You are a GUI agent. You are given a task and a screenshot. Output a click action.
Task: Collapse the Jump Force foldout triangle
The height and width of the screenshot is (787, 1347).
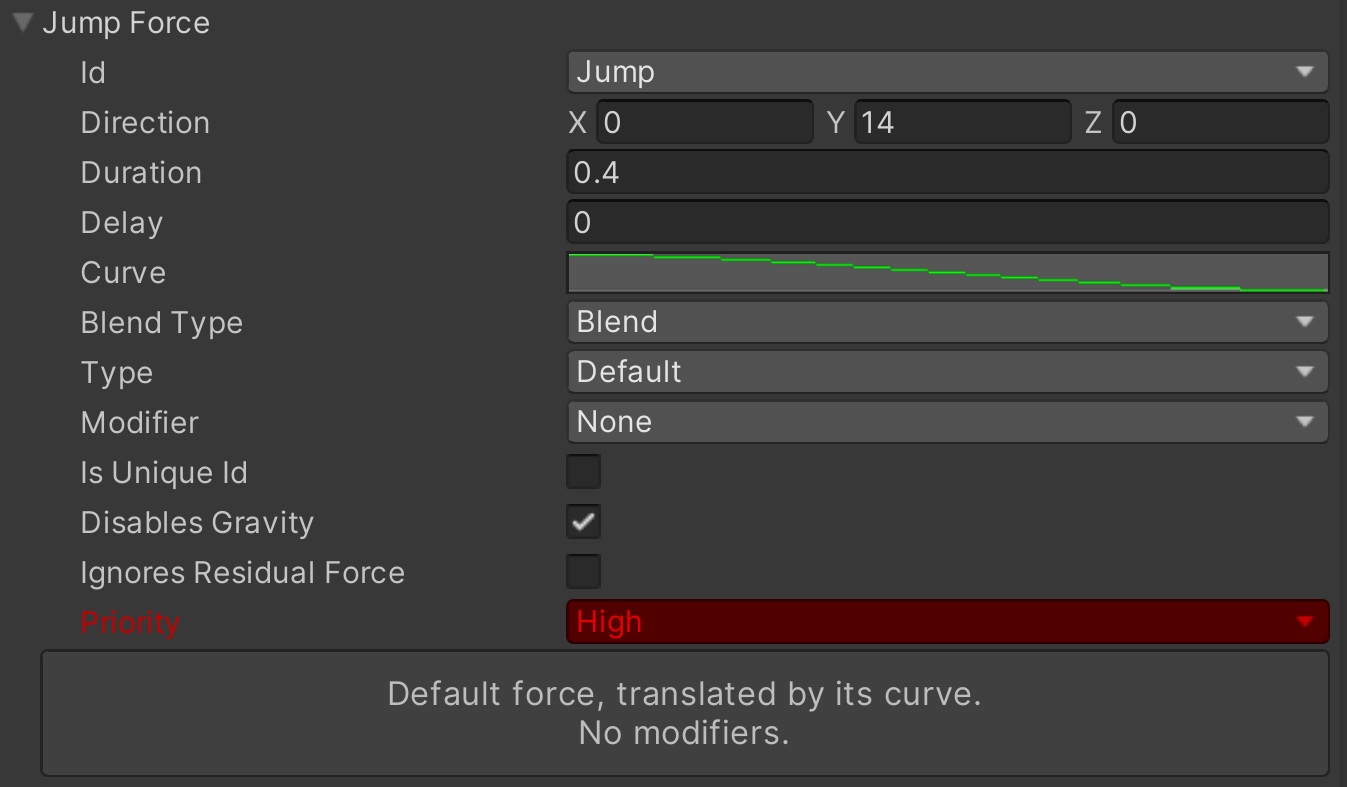24,22
